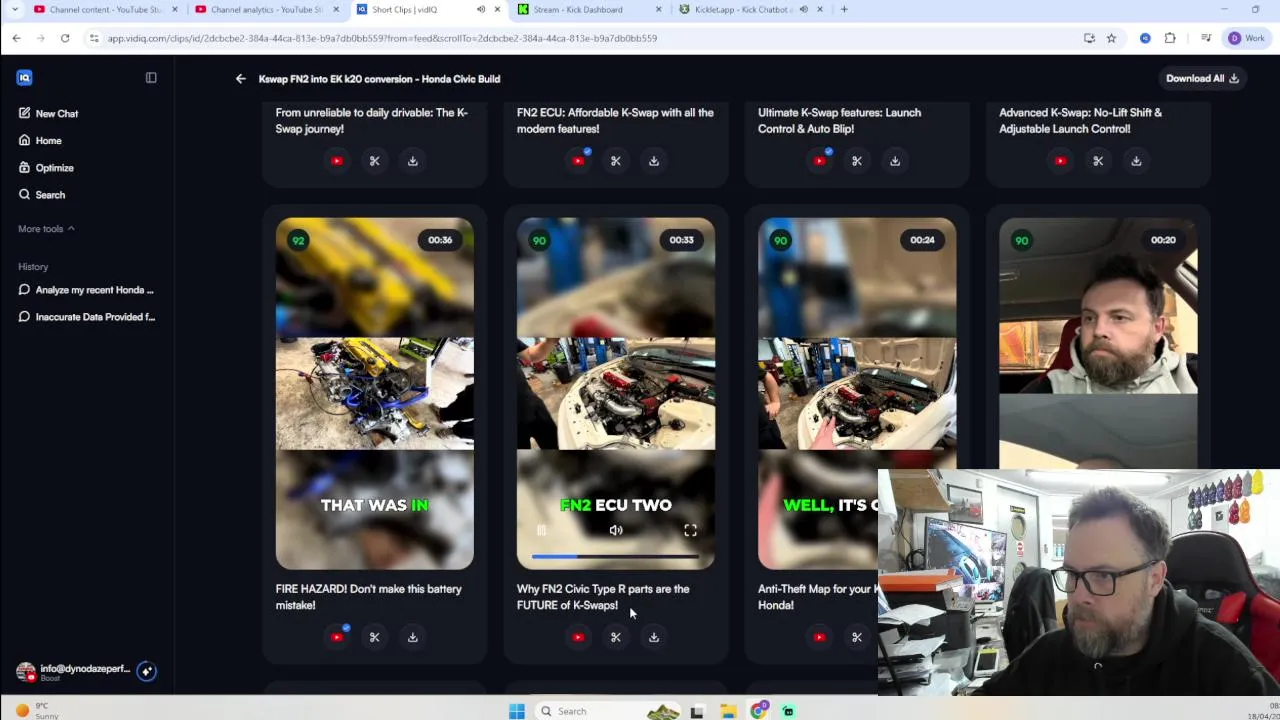Seek on the 'FN2 ECU TWO' clip progress bar
Image resolution: width=1280 pixels, height=720 pixels.
615,556
